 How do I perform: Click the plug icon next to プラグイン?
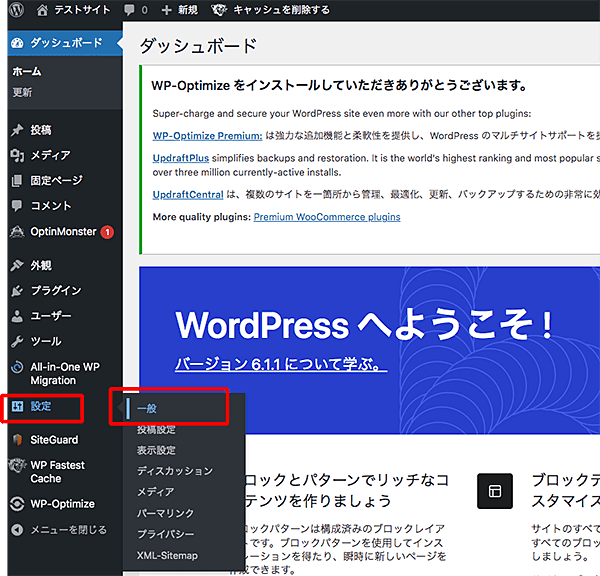click(17, 290)
